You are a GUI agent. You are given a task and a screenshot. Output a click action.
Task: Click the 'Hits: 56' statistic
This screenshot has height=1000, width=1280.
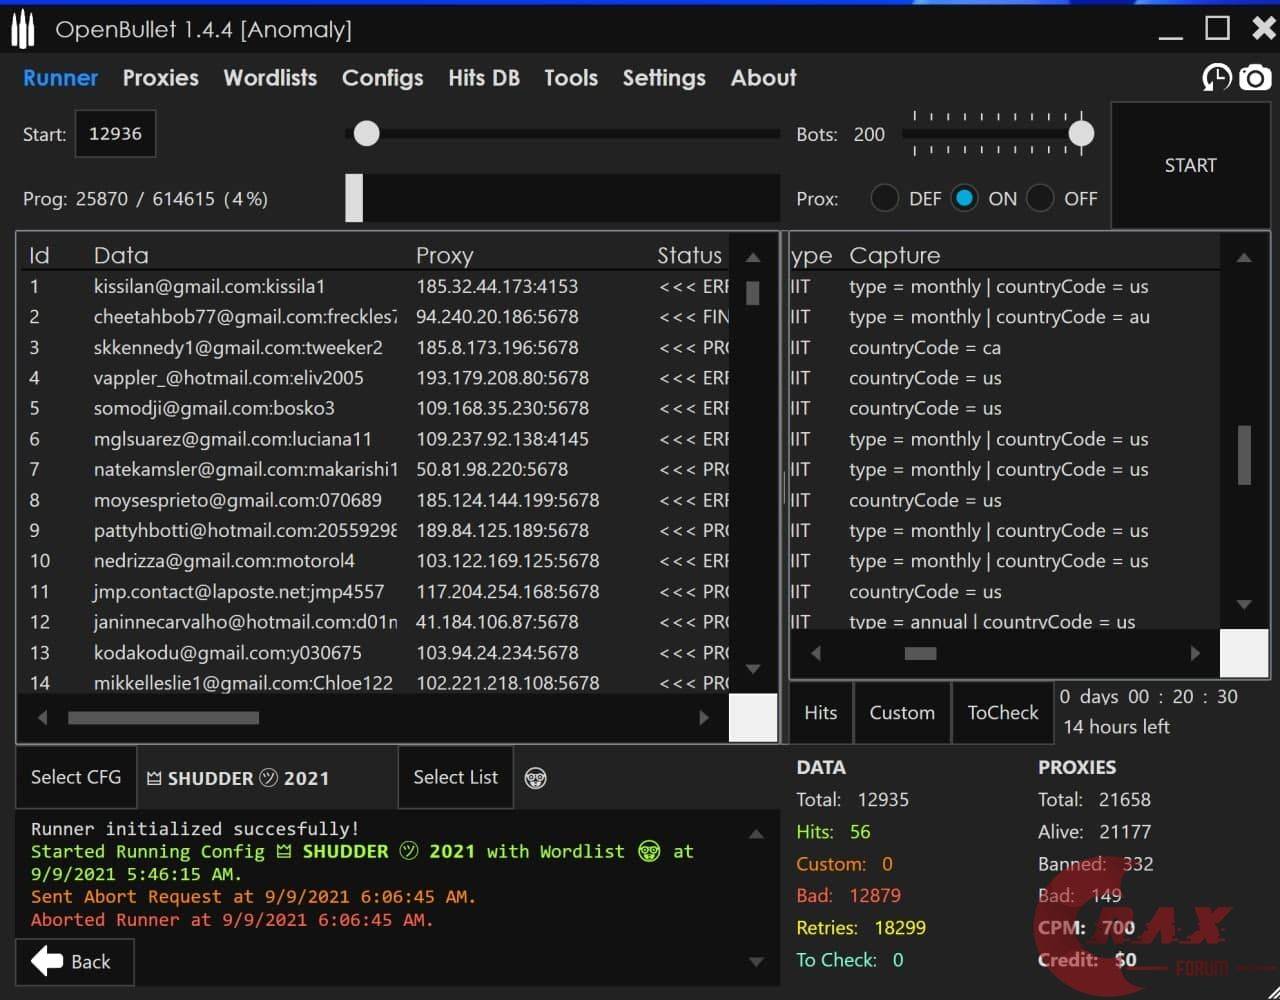[x=833, y=831]
